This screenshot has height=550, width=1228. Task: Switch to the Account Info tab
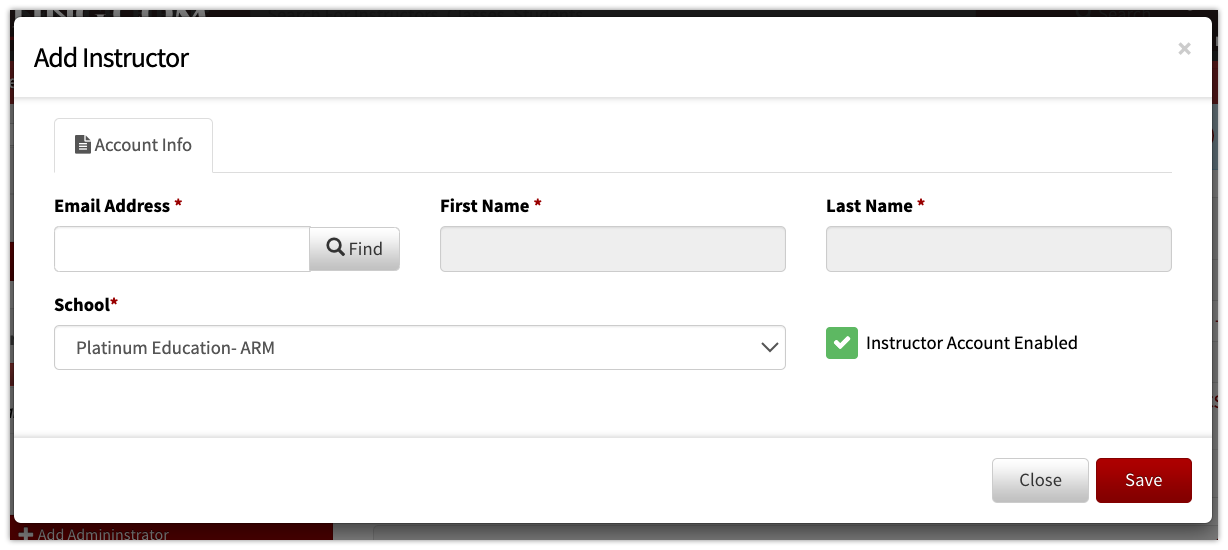click(x=133, y=145)
